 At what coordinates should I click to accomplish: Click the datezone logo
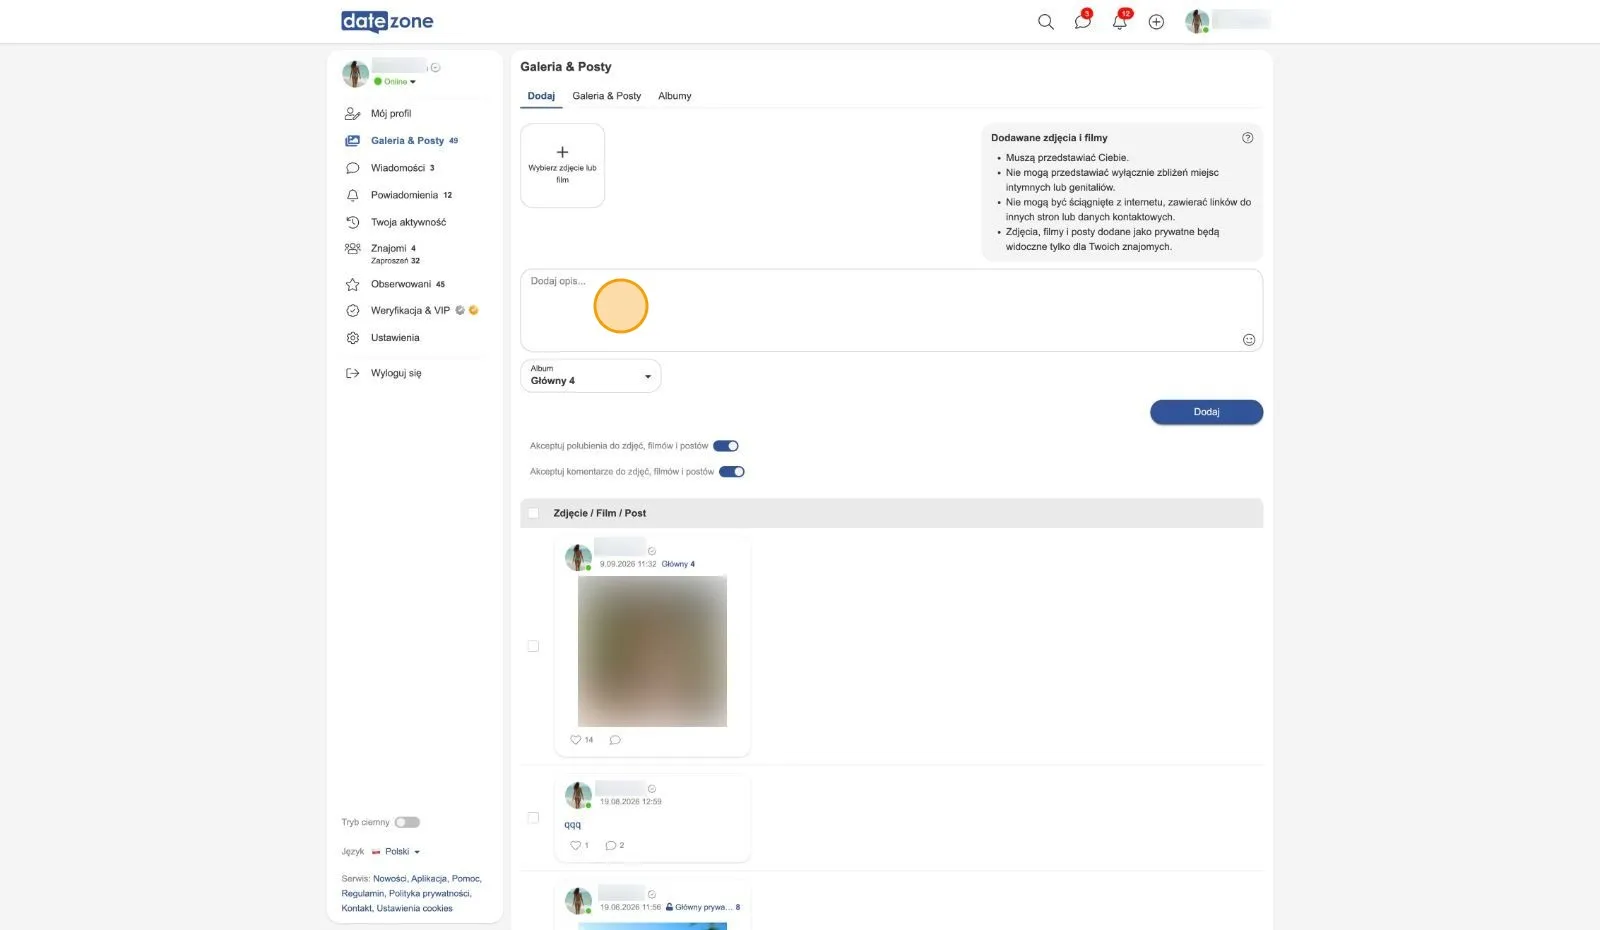click(387, 21)
